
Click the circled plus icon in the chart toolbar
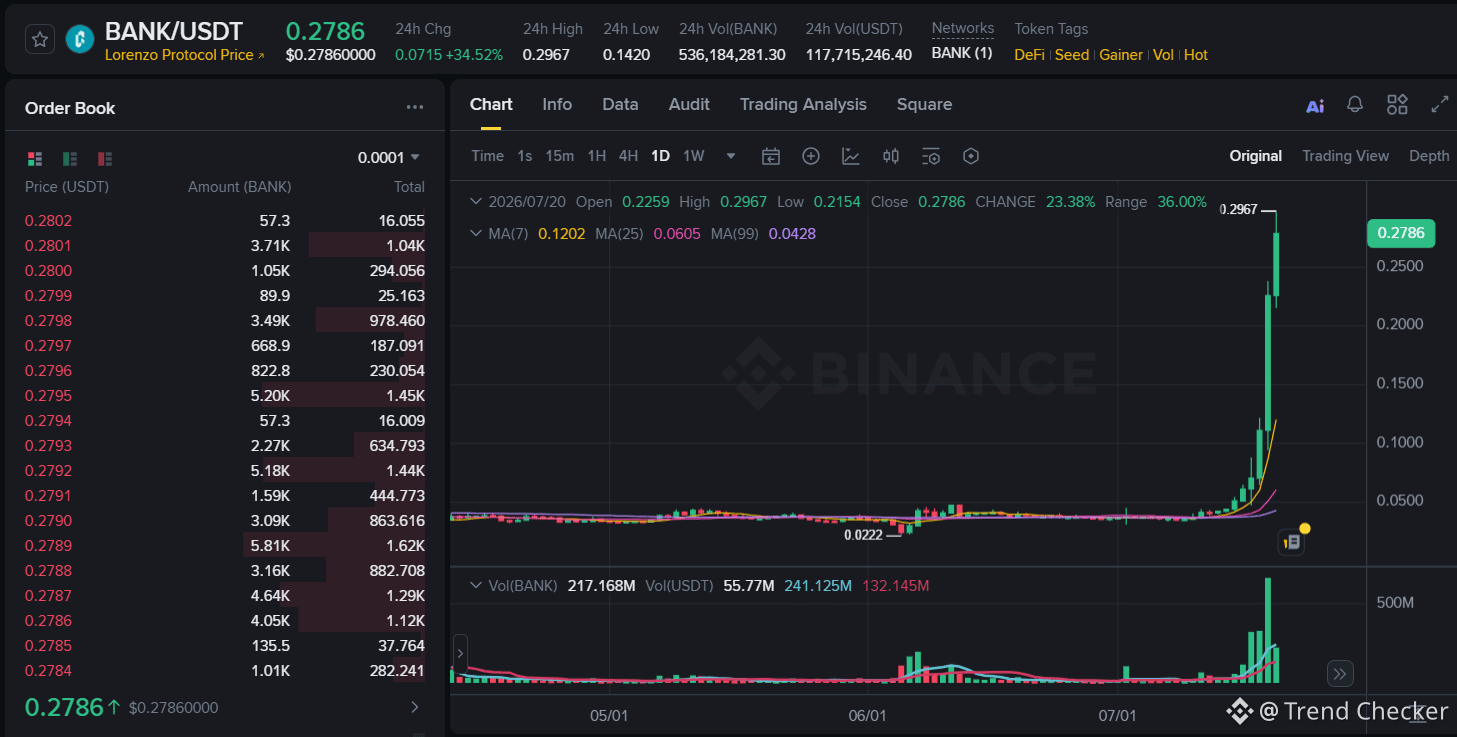point(811,156)
